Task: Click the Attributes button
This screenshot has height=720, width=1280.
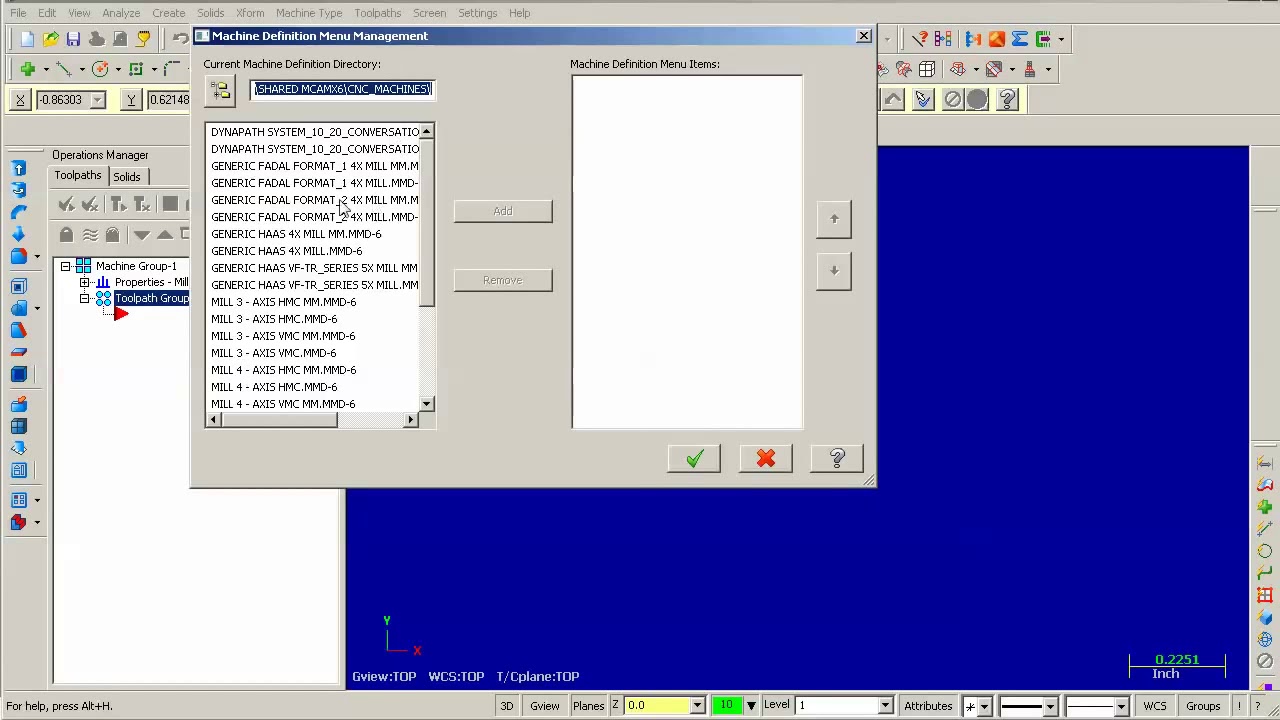Action: pos(929,706)
